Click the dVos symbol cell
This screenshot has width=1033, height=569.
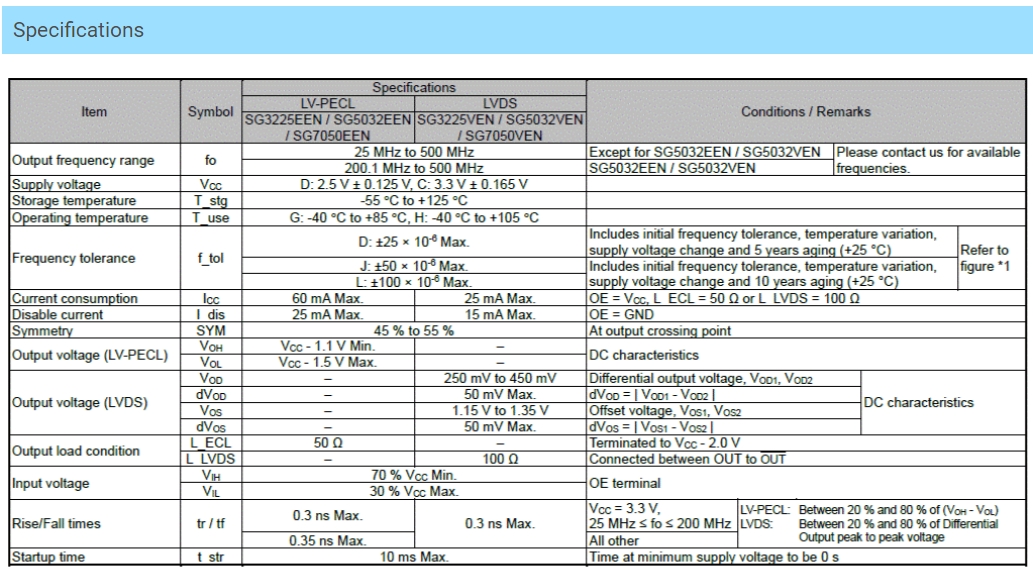(x=210, y=427)
